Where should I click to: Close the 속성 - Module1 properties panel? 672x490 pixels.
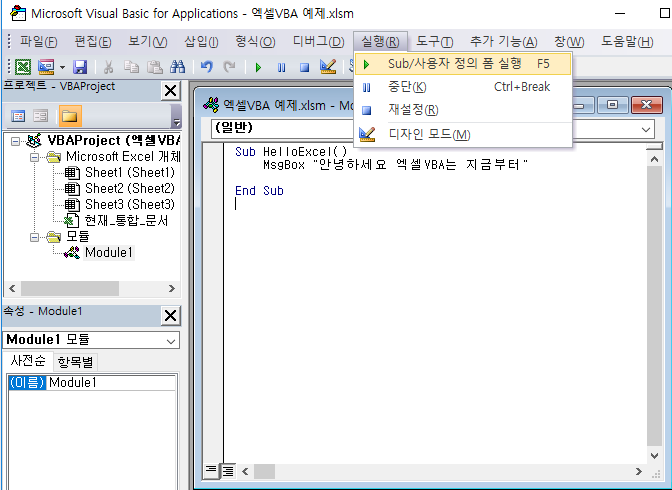pos(171,316)
